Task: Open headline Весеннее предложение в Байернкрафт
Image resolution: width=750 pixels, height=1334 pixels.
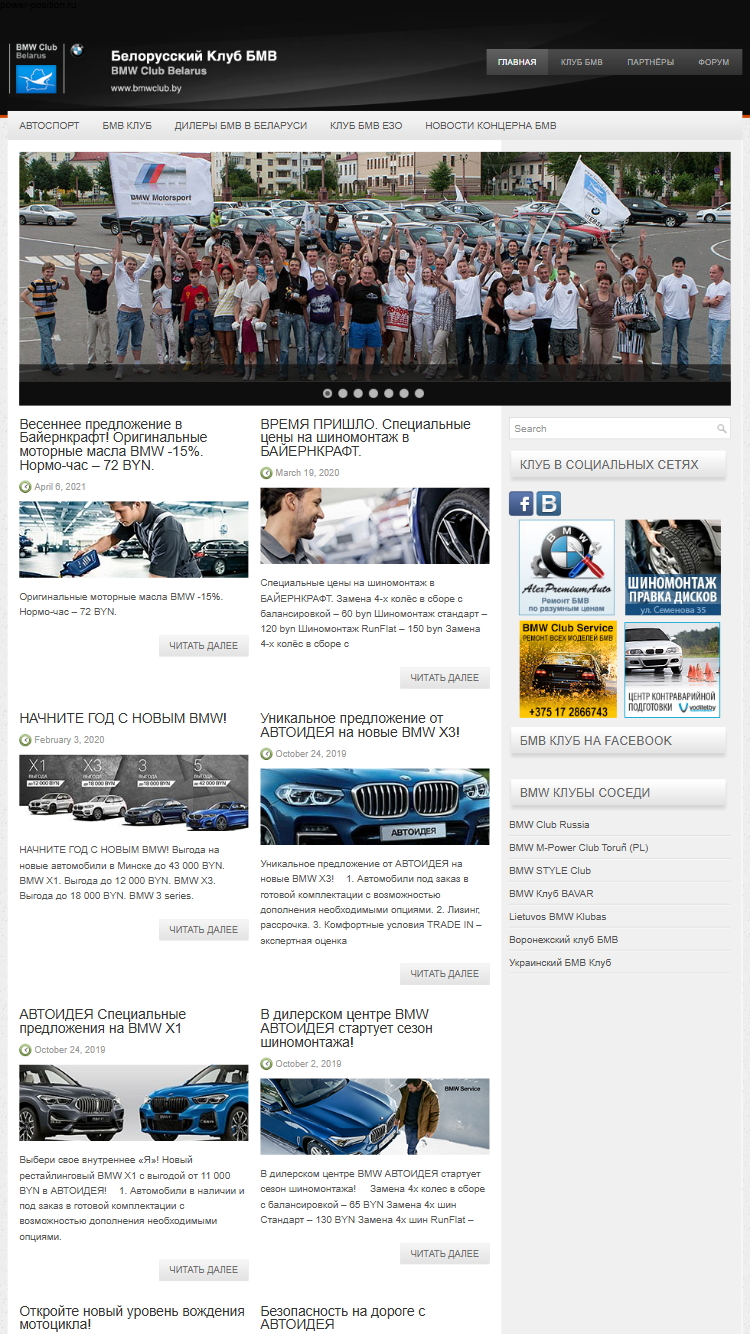Action: [113, 445]
